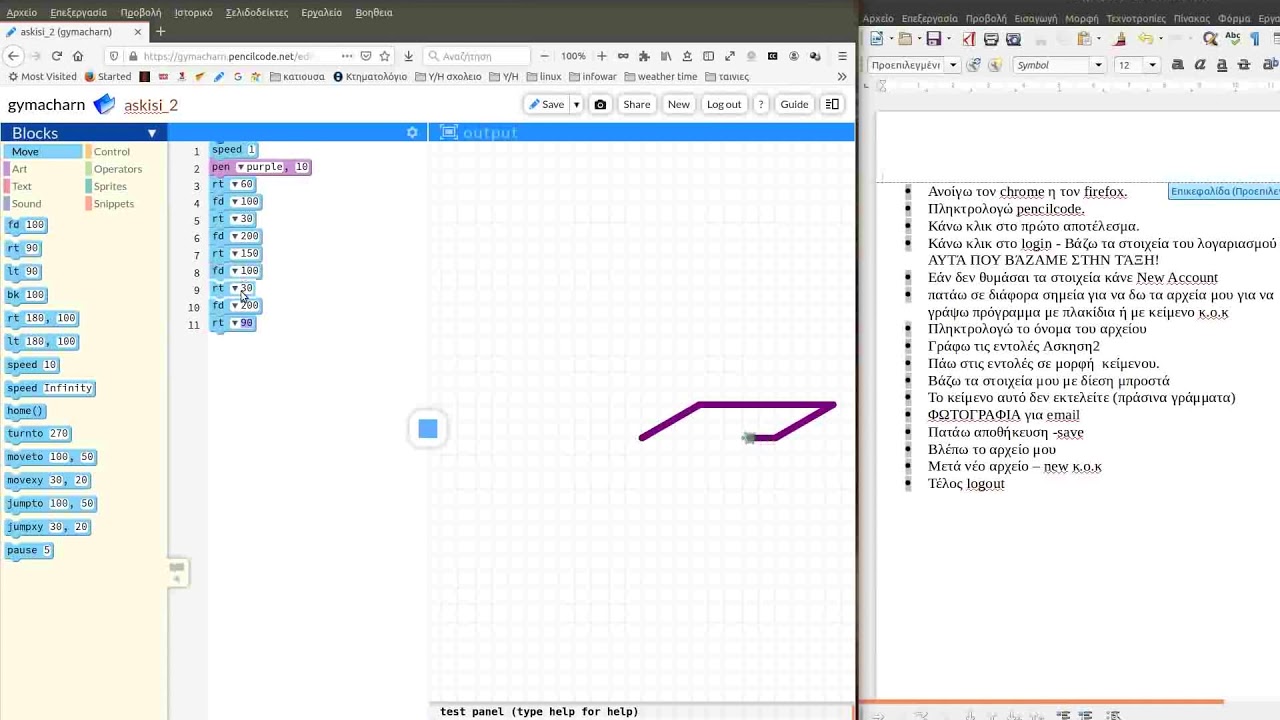Collapse the Blocks palette with its arrow
Image resolution: width=1280 pixels, height=720 pixels.
152,133
